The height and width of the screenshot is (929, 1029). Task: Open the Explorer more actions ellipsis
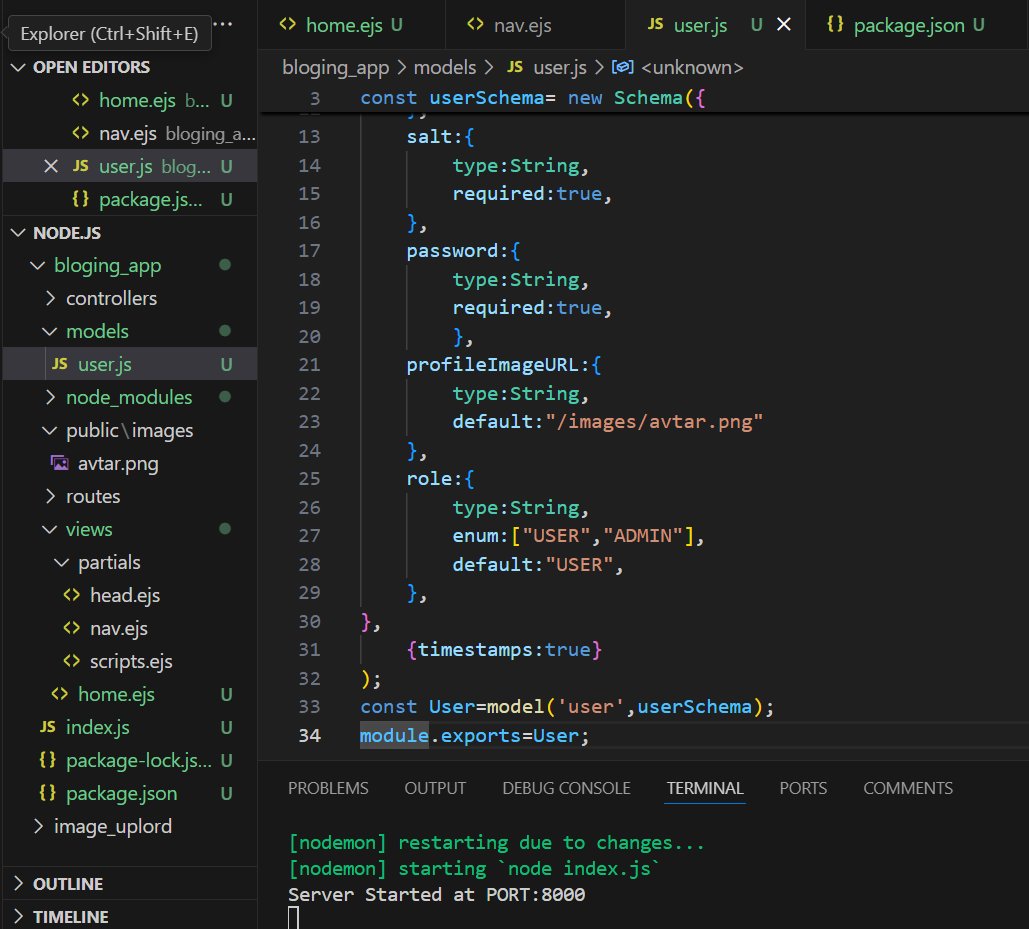click(223, 24)
